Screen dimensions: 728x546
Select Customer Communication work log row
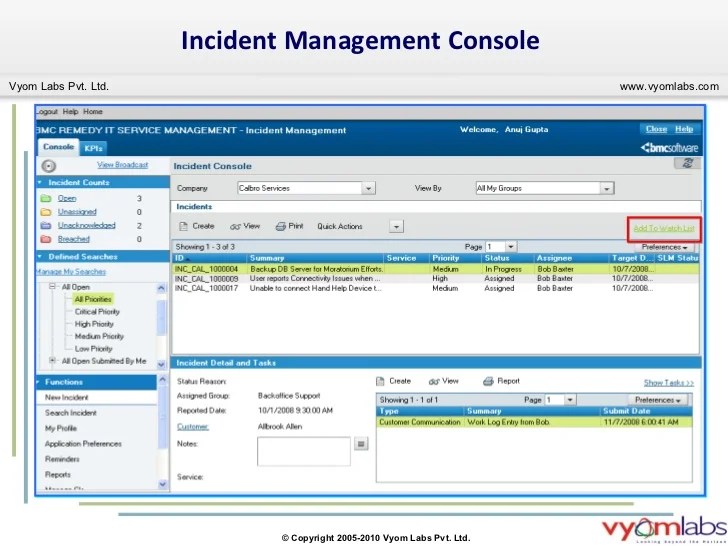point(534,422)
